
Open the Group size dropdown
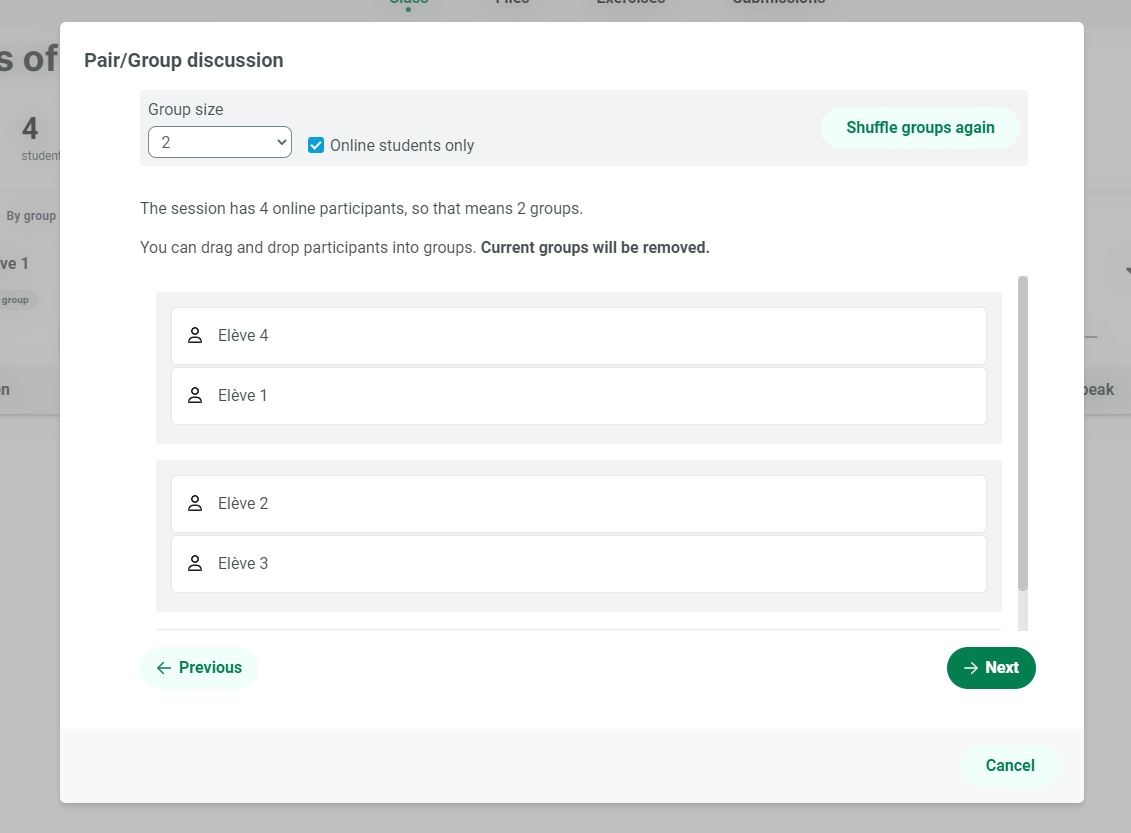220,143
